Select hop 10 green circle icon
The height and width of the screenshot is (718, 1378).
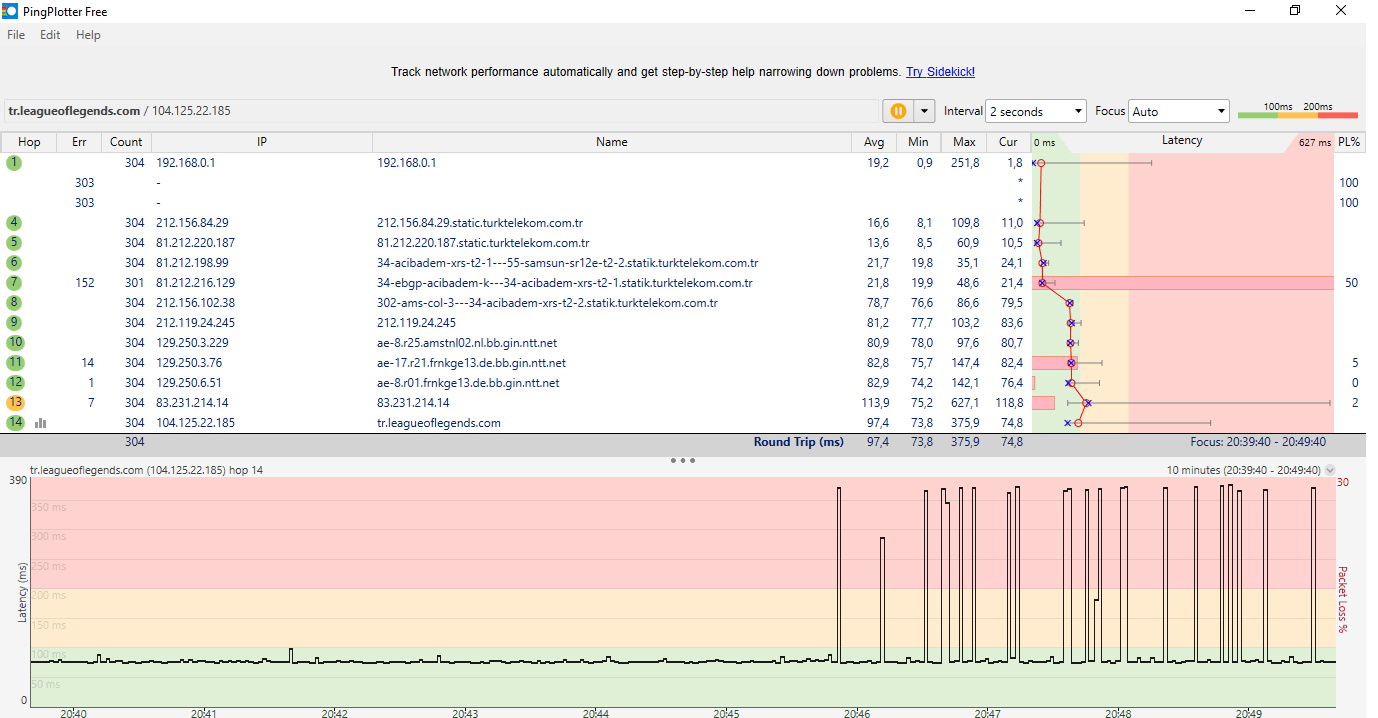[15, 342]
